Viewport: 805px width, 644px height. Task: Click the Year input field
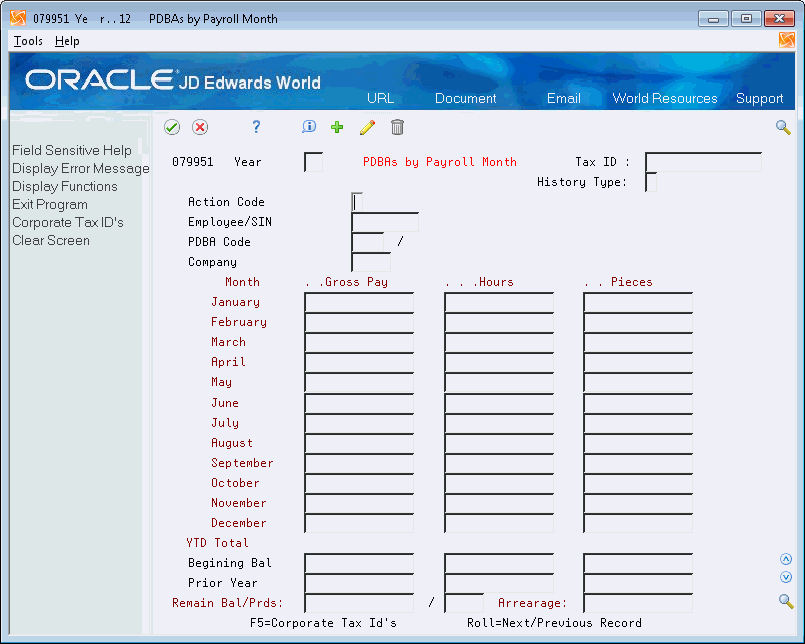coord(314,162)
